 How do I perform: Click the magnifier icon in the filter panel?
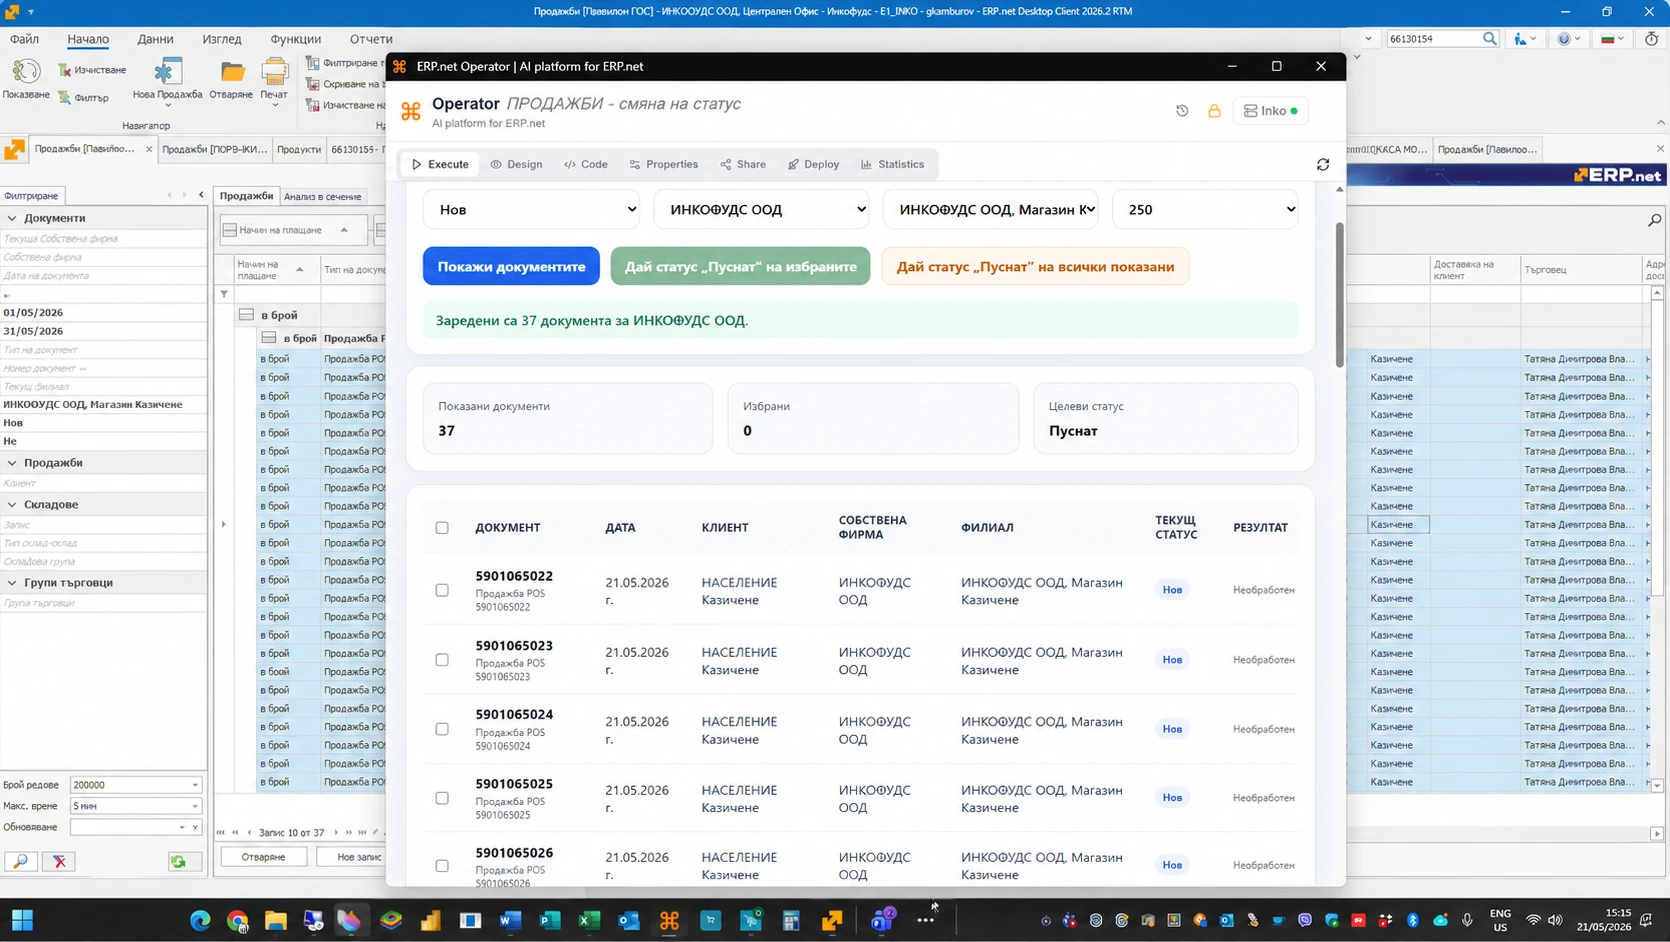[20, 861]
